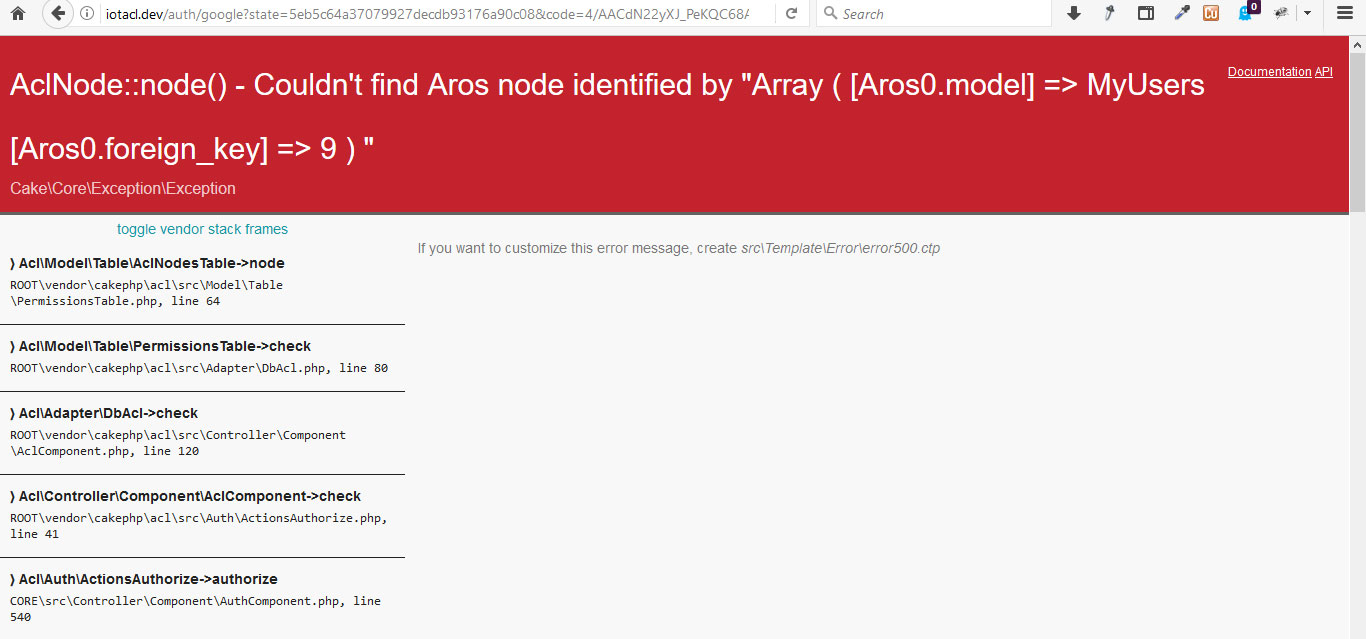The height and width of the screenshot is (639, 1366).
Task: Open the Ghostery tracker blocker extension
Action: click(1245, 13)
